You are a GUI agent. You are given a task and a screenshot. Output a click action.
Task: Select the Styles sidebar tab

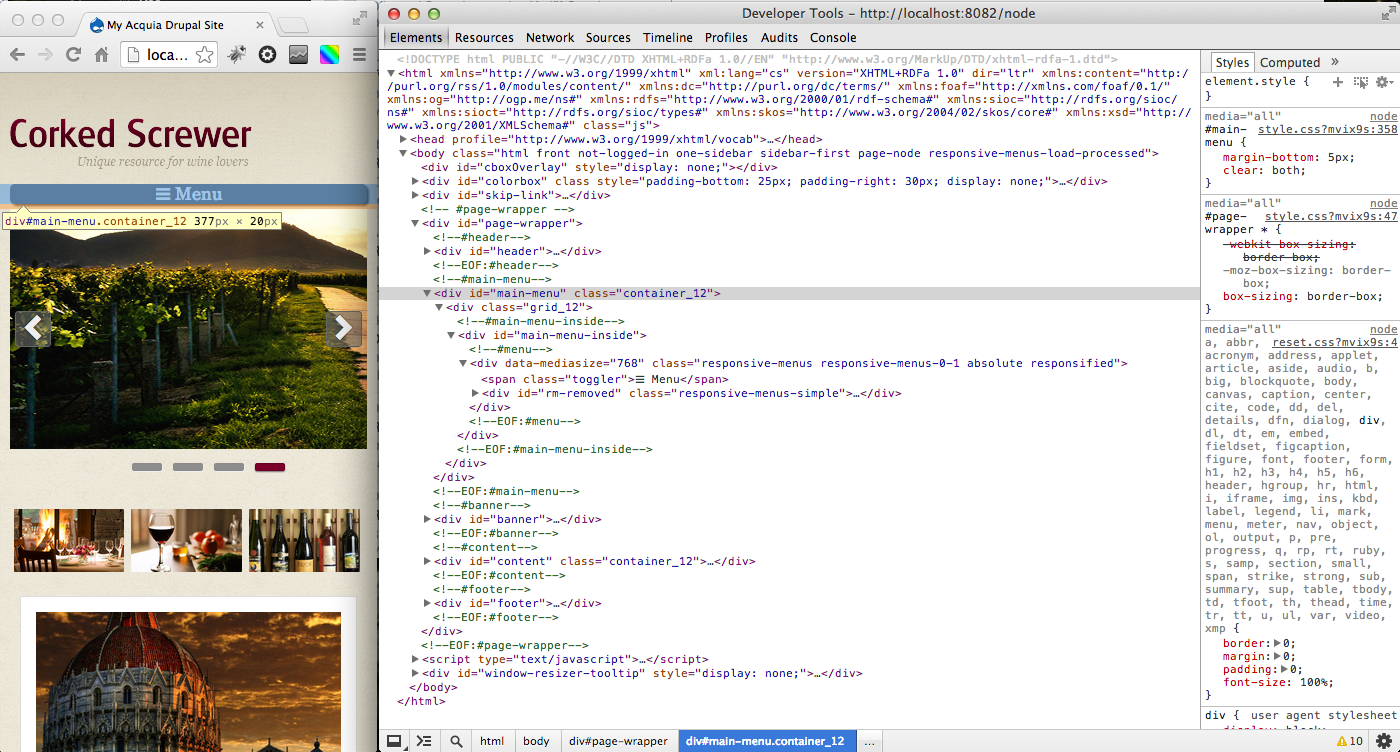[x=1232, y=62]
